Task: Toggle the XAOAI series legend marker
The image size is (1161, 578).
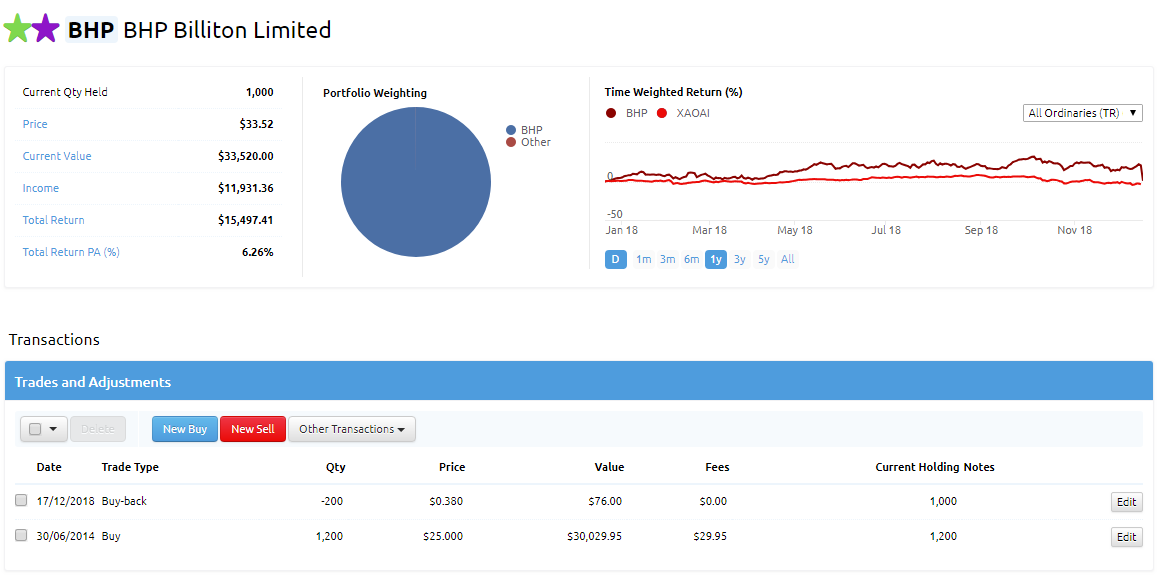Action: (x=662, y=113)
